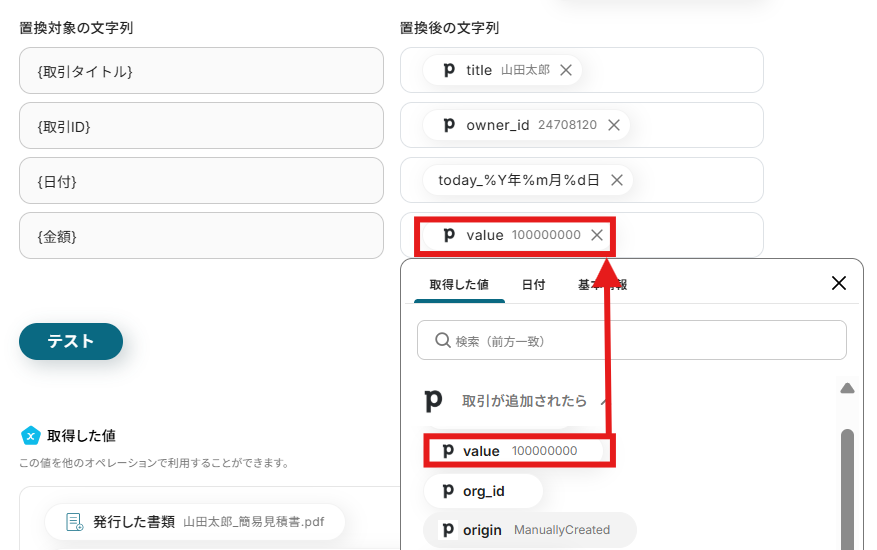This screenshot has height=550, width=877.
Task: Click the 置換後の文字列 heading text
Action: (x=449, y=28)
